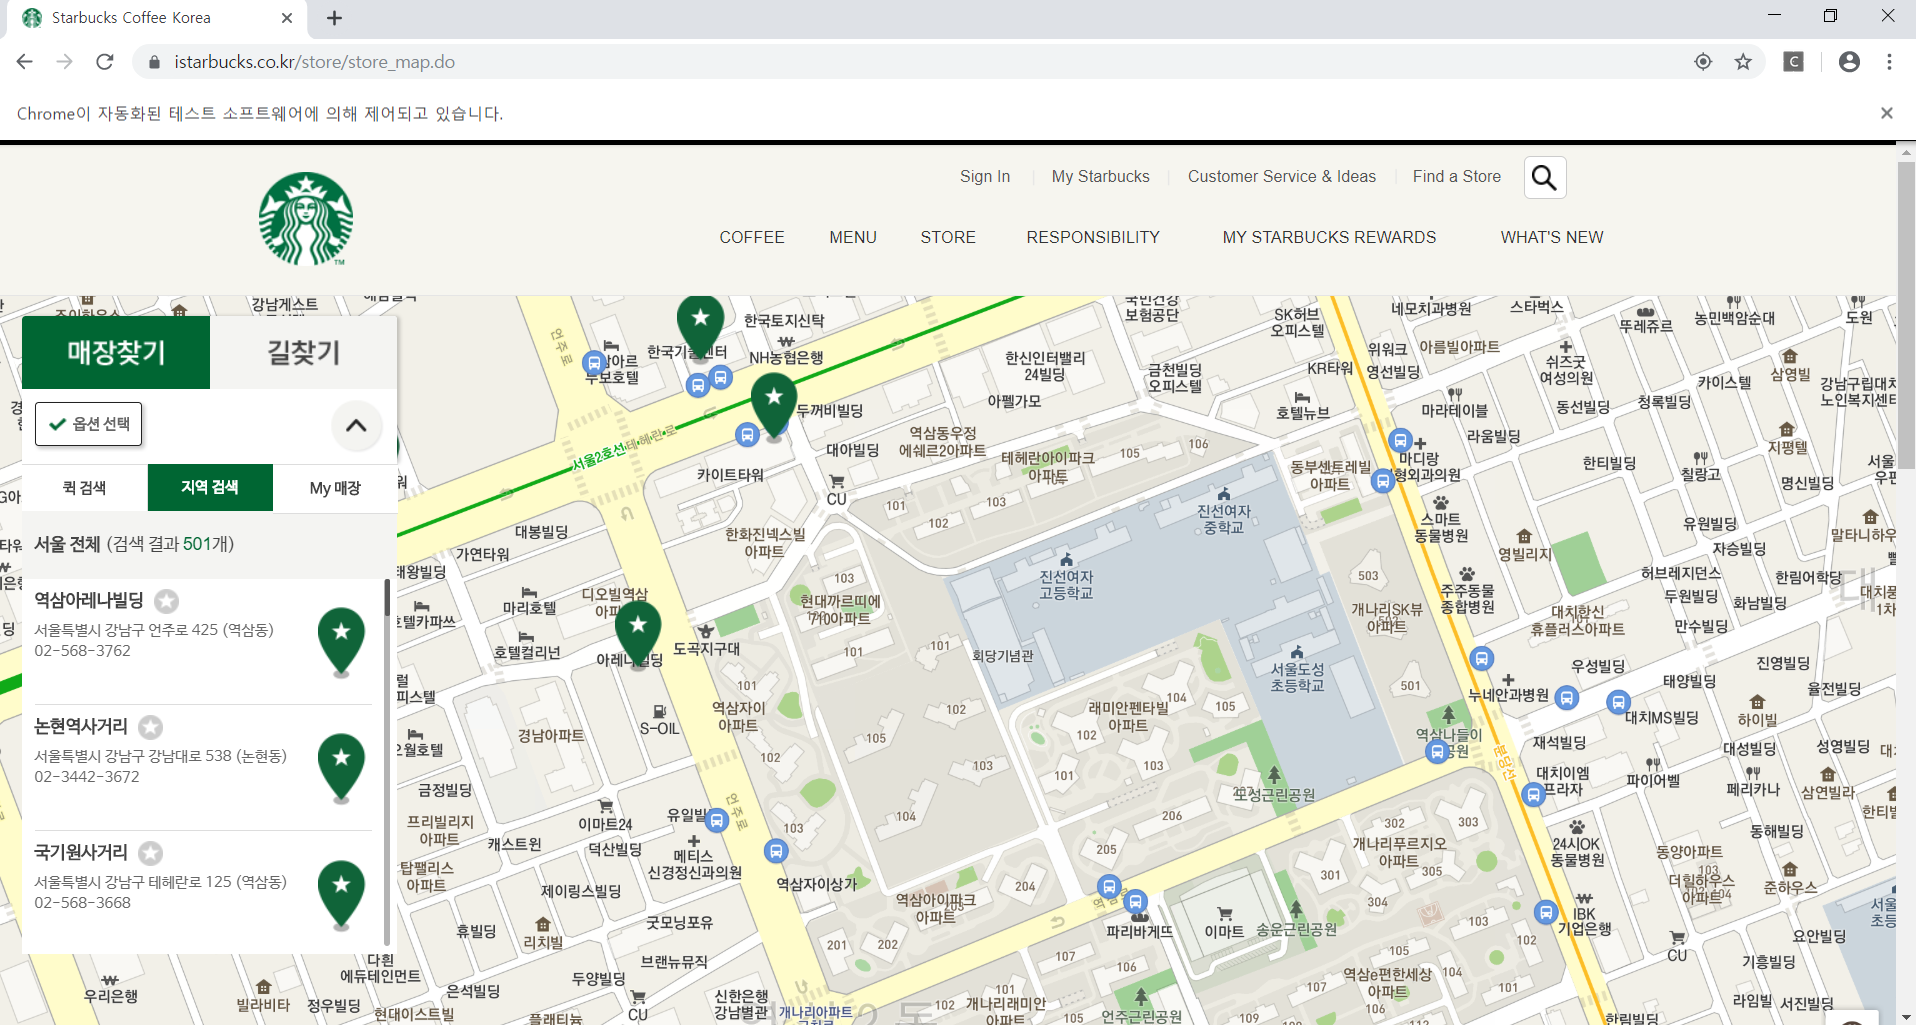Favorite 국기원사거리 with its star toggle
Image resolution: width=1916 pixels, height=1025 pixels.
[x=151, y=853]
